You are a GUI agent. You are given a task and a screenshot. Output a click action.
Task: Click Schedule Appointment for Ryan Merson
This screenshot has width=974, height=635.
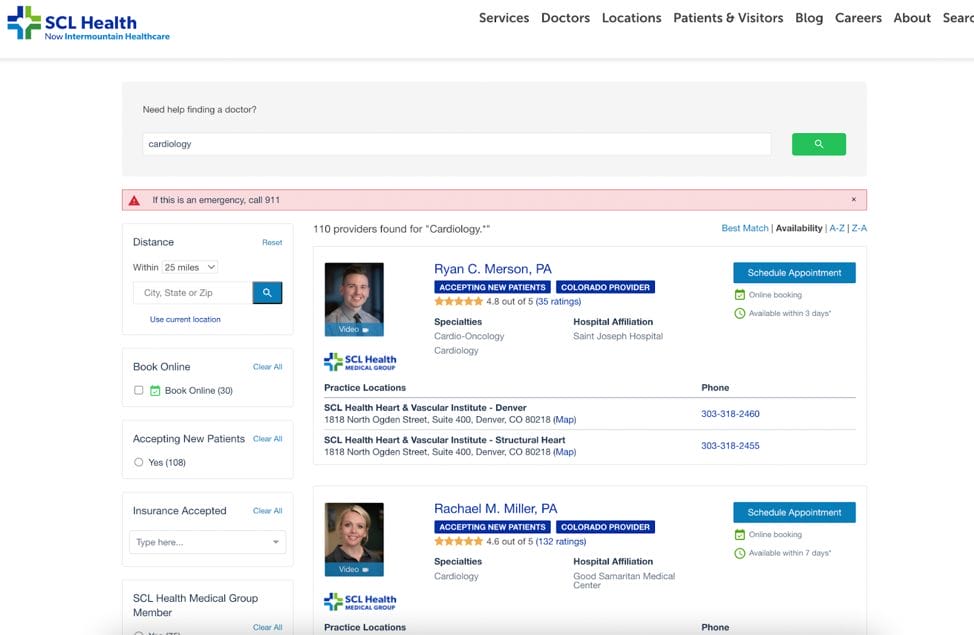(x=793, y=272)
